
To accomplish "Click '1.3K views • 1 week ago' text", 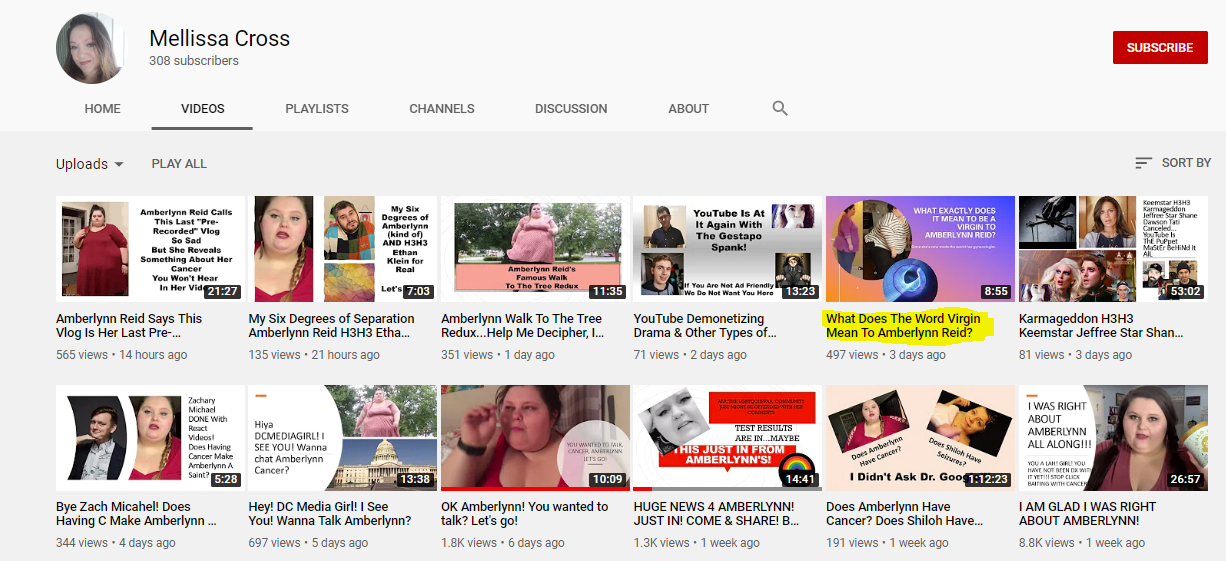I will (x=697, y=543).
